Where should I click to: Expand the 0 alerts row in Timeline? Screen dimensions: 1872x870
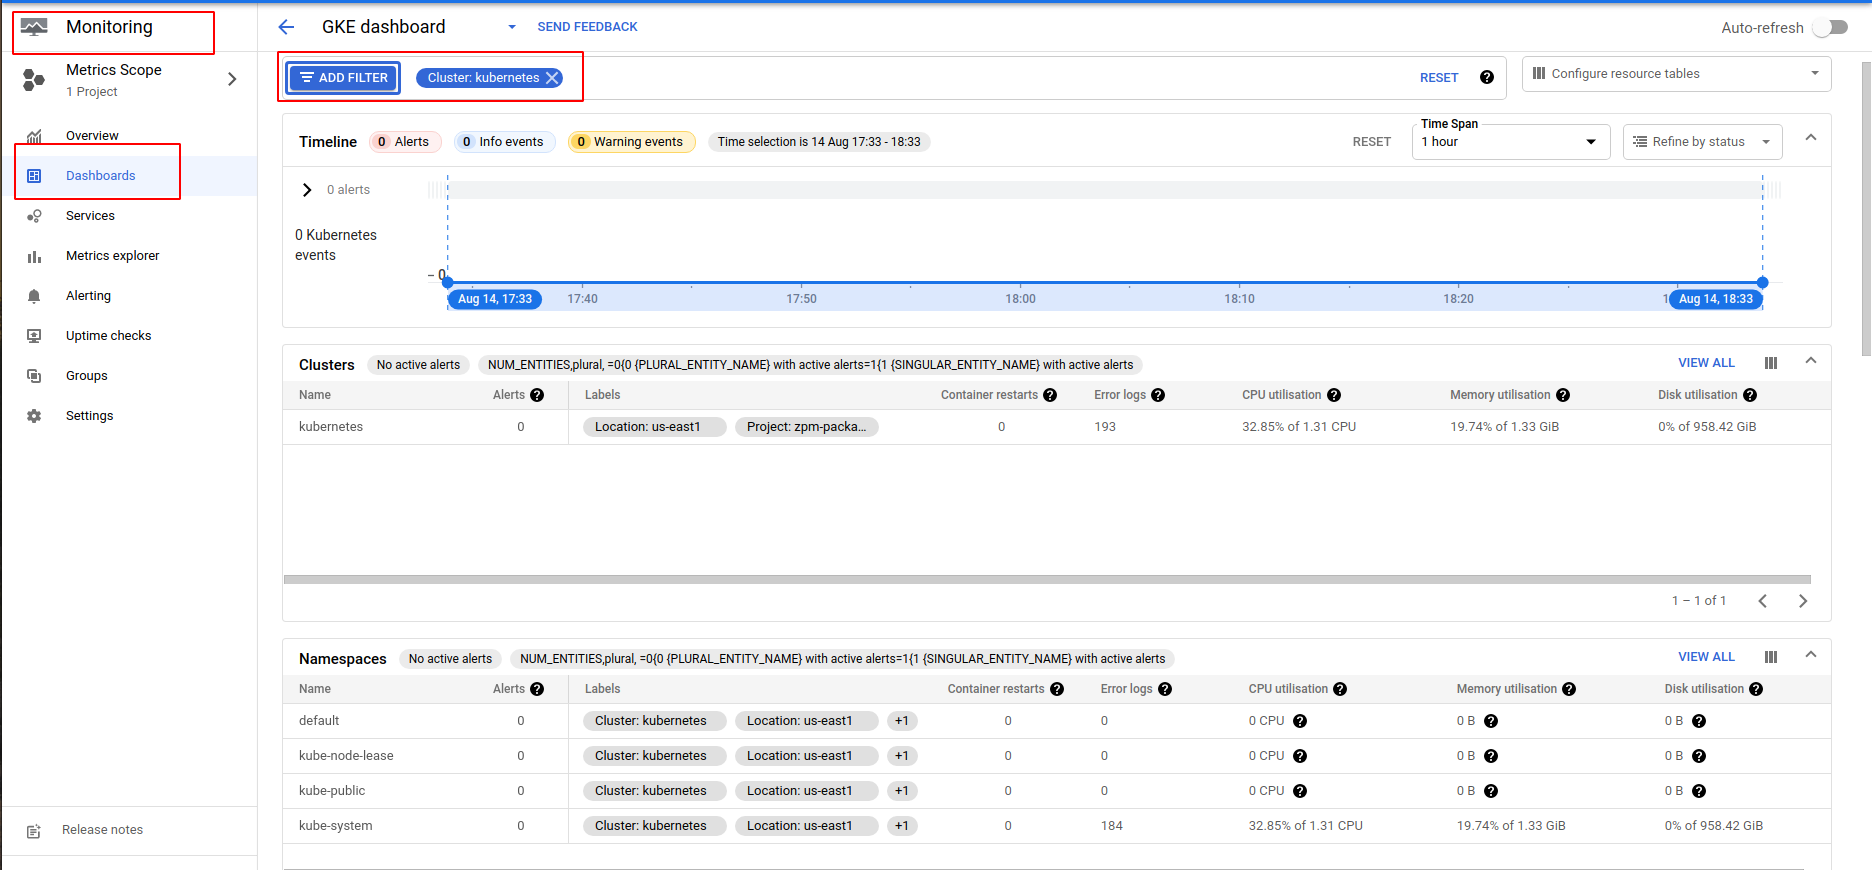click(307, 190)
